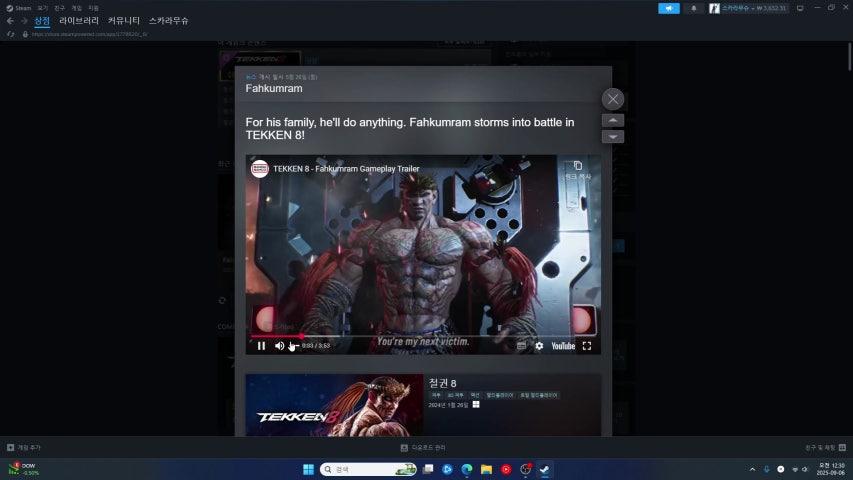Screen dimensions: 853x480
Task: Open 친구 및 채팅 friends chat
Action: [x=825, y=447]
